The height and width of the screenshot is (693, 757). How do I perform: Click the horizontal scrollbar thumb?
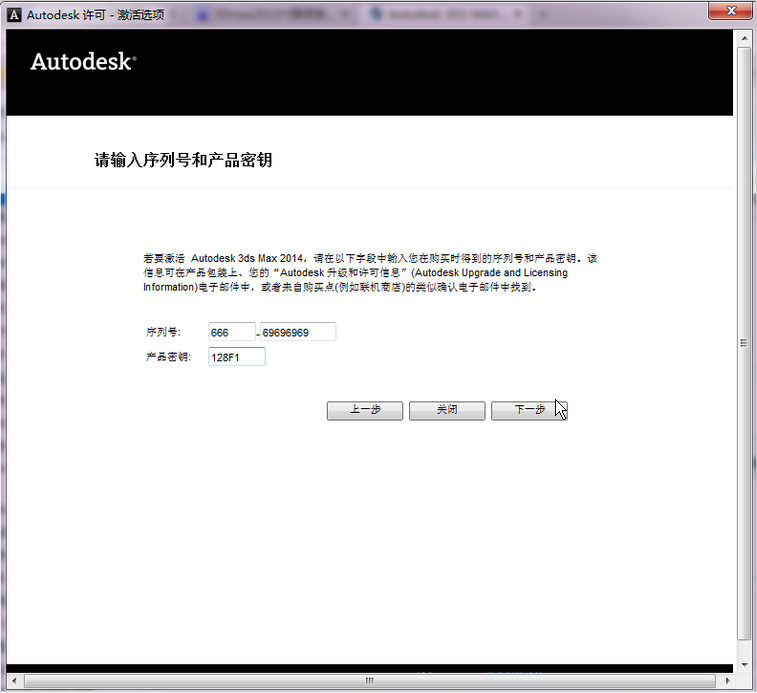pos(370,681)
